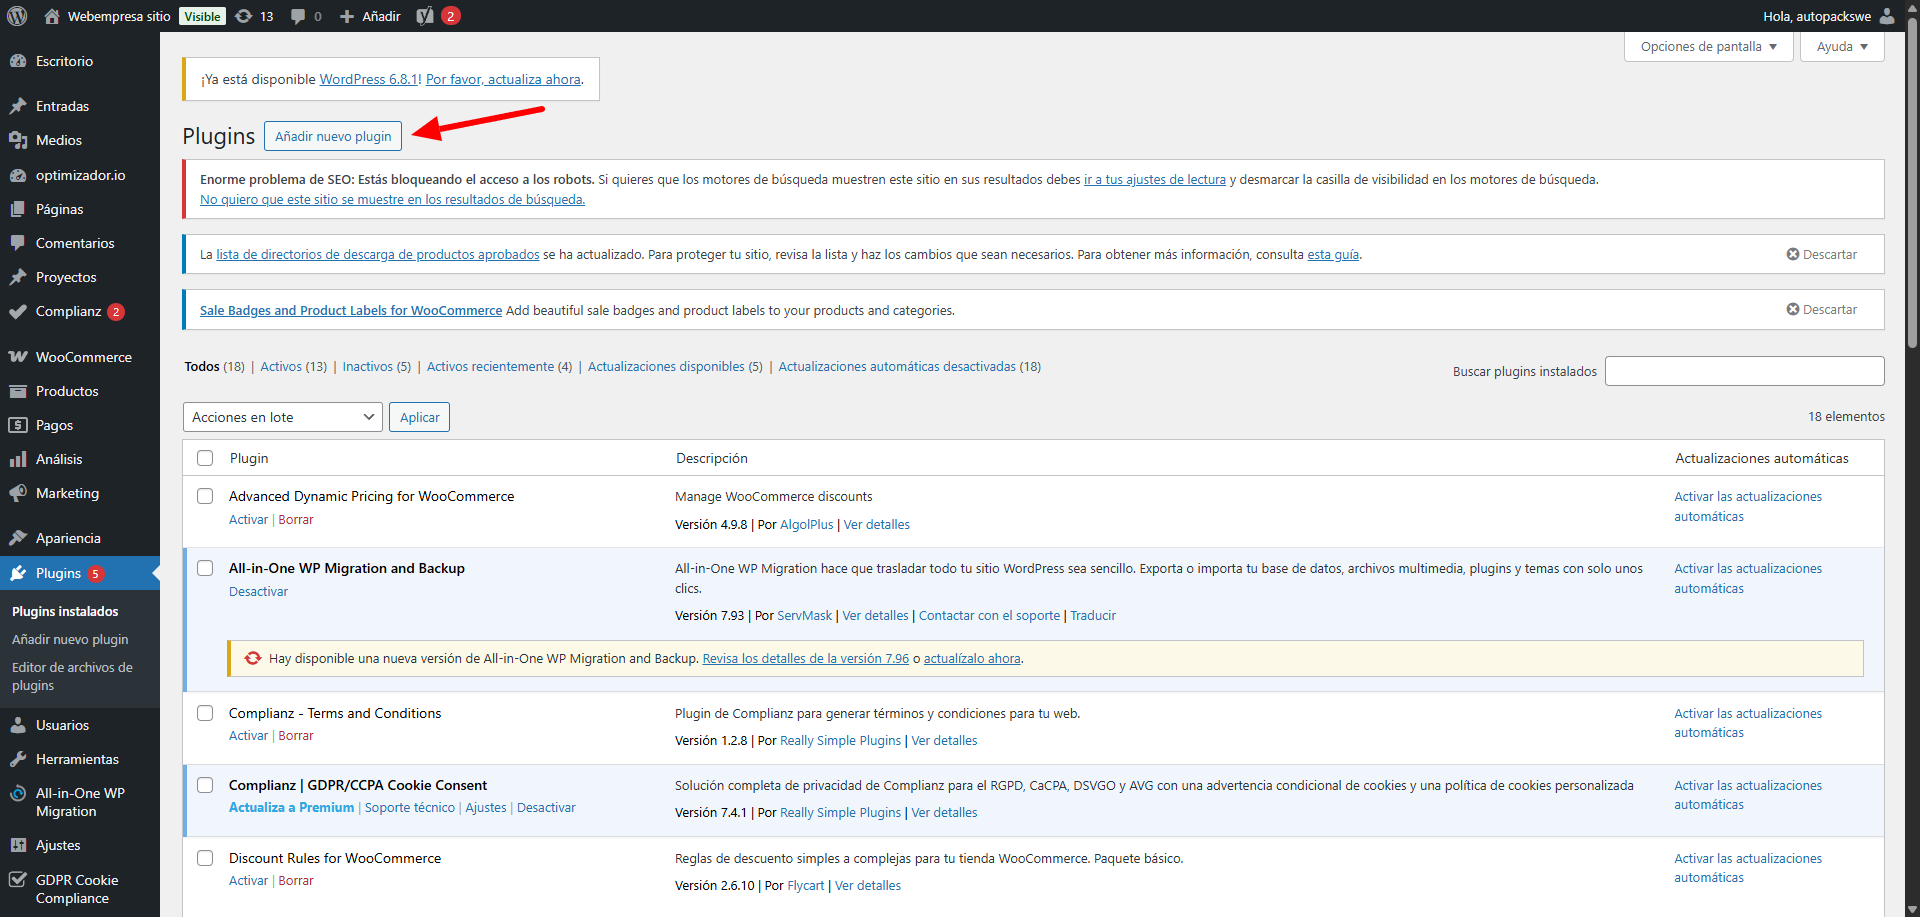1920x917 pixels.
Task: Toggle the select-all plugins checkbox in header
Action: pos(205,458)
